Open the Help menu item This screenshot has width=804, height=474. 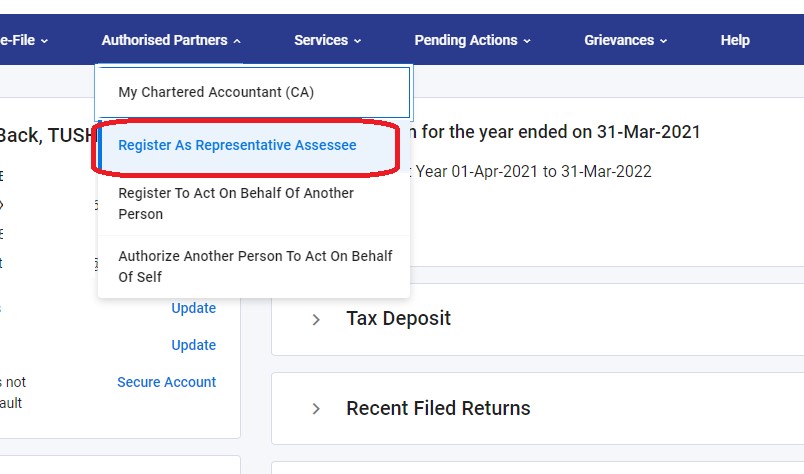pos(735,40)
